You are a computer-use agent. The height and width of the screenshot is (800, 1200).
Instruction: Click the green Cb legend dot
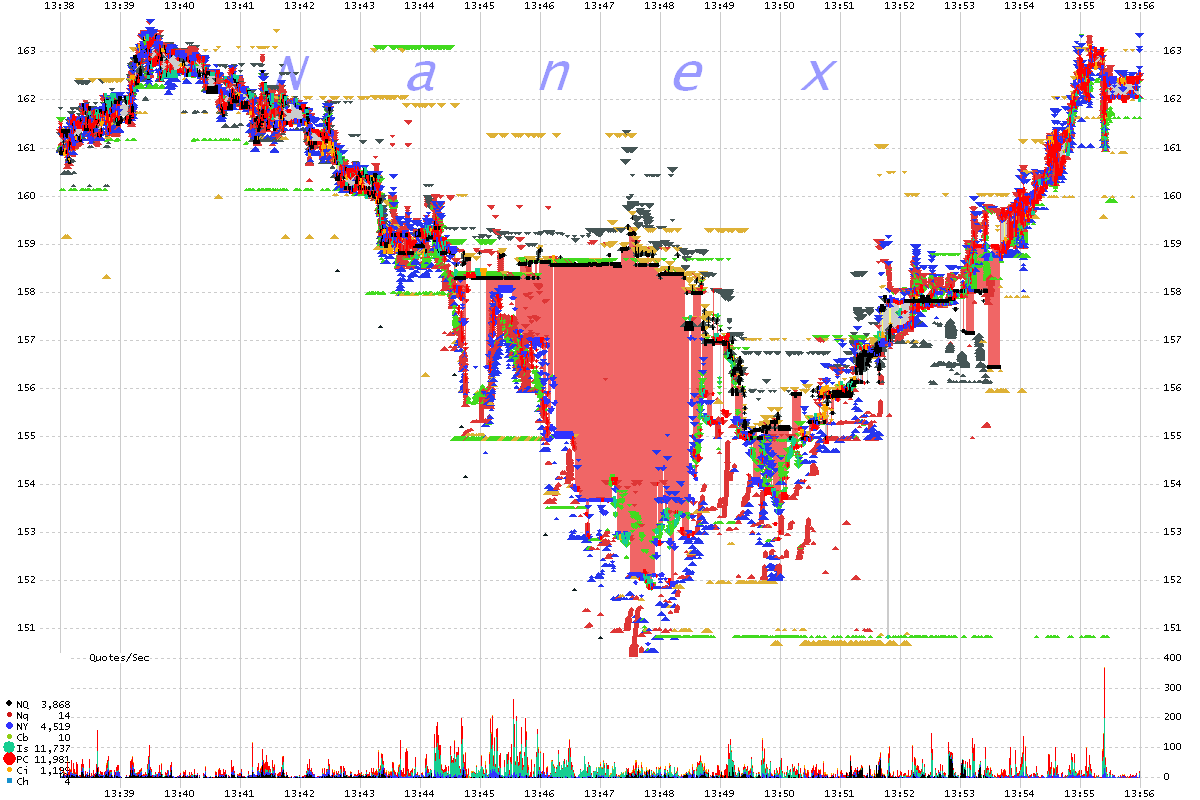pyautogui.click(x=9, y=737)
